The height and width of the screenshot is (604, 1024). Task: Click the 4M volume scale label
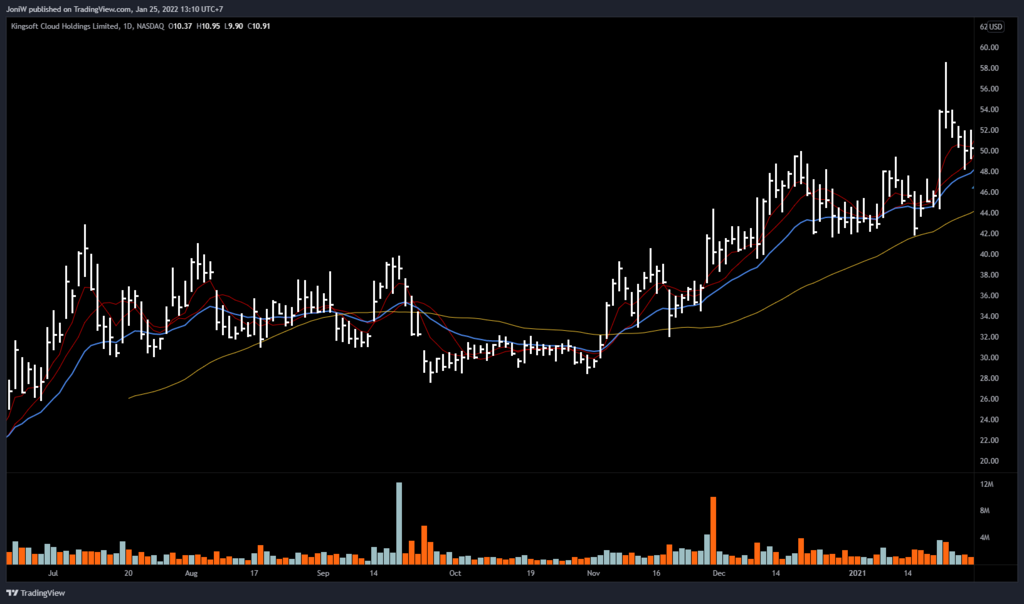[986, 538]
